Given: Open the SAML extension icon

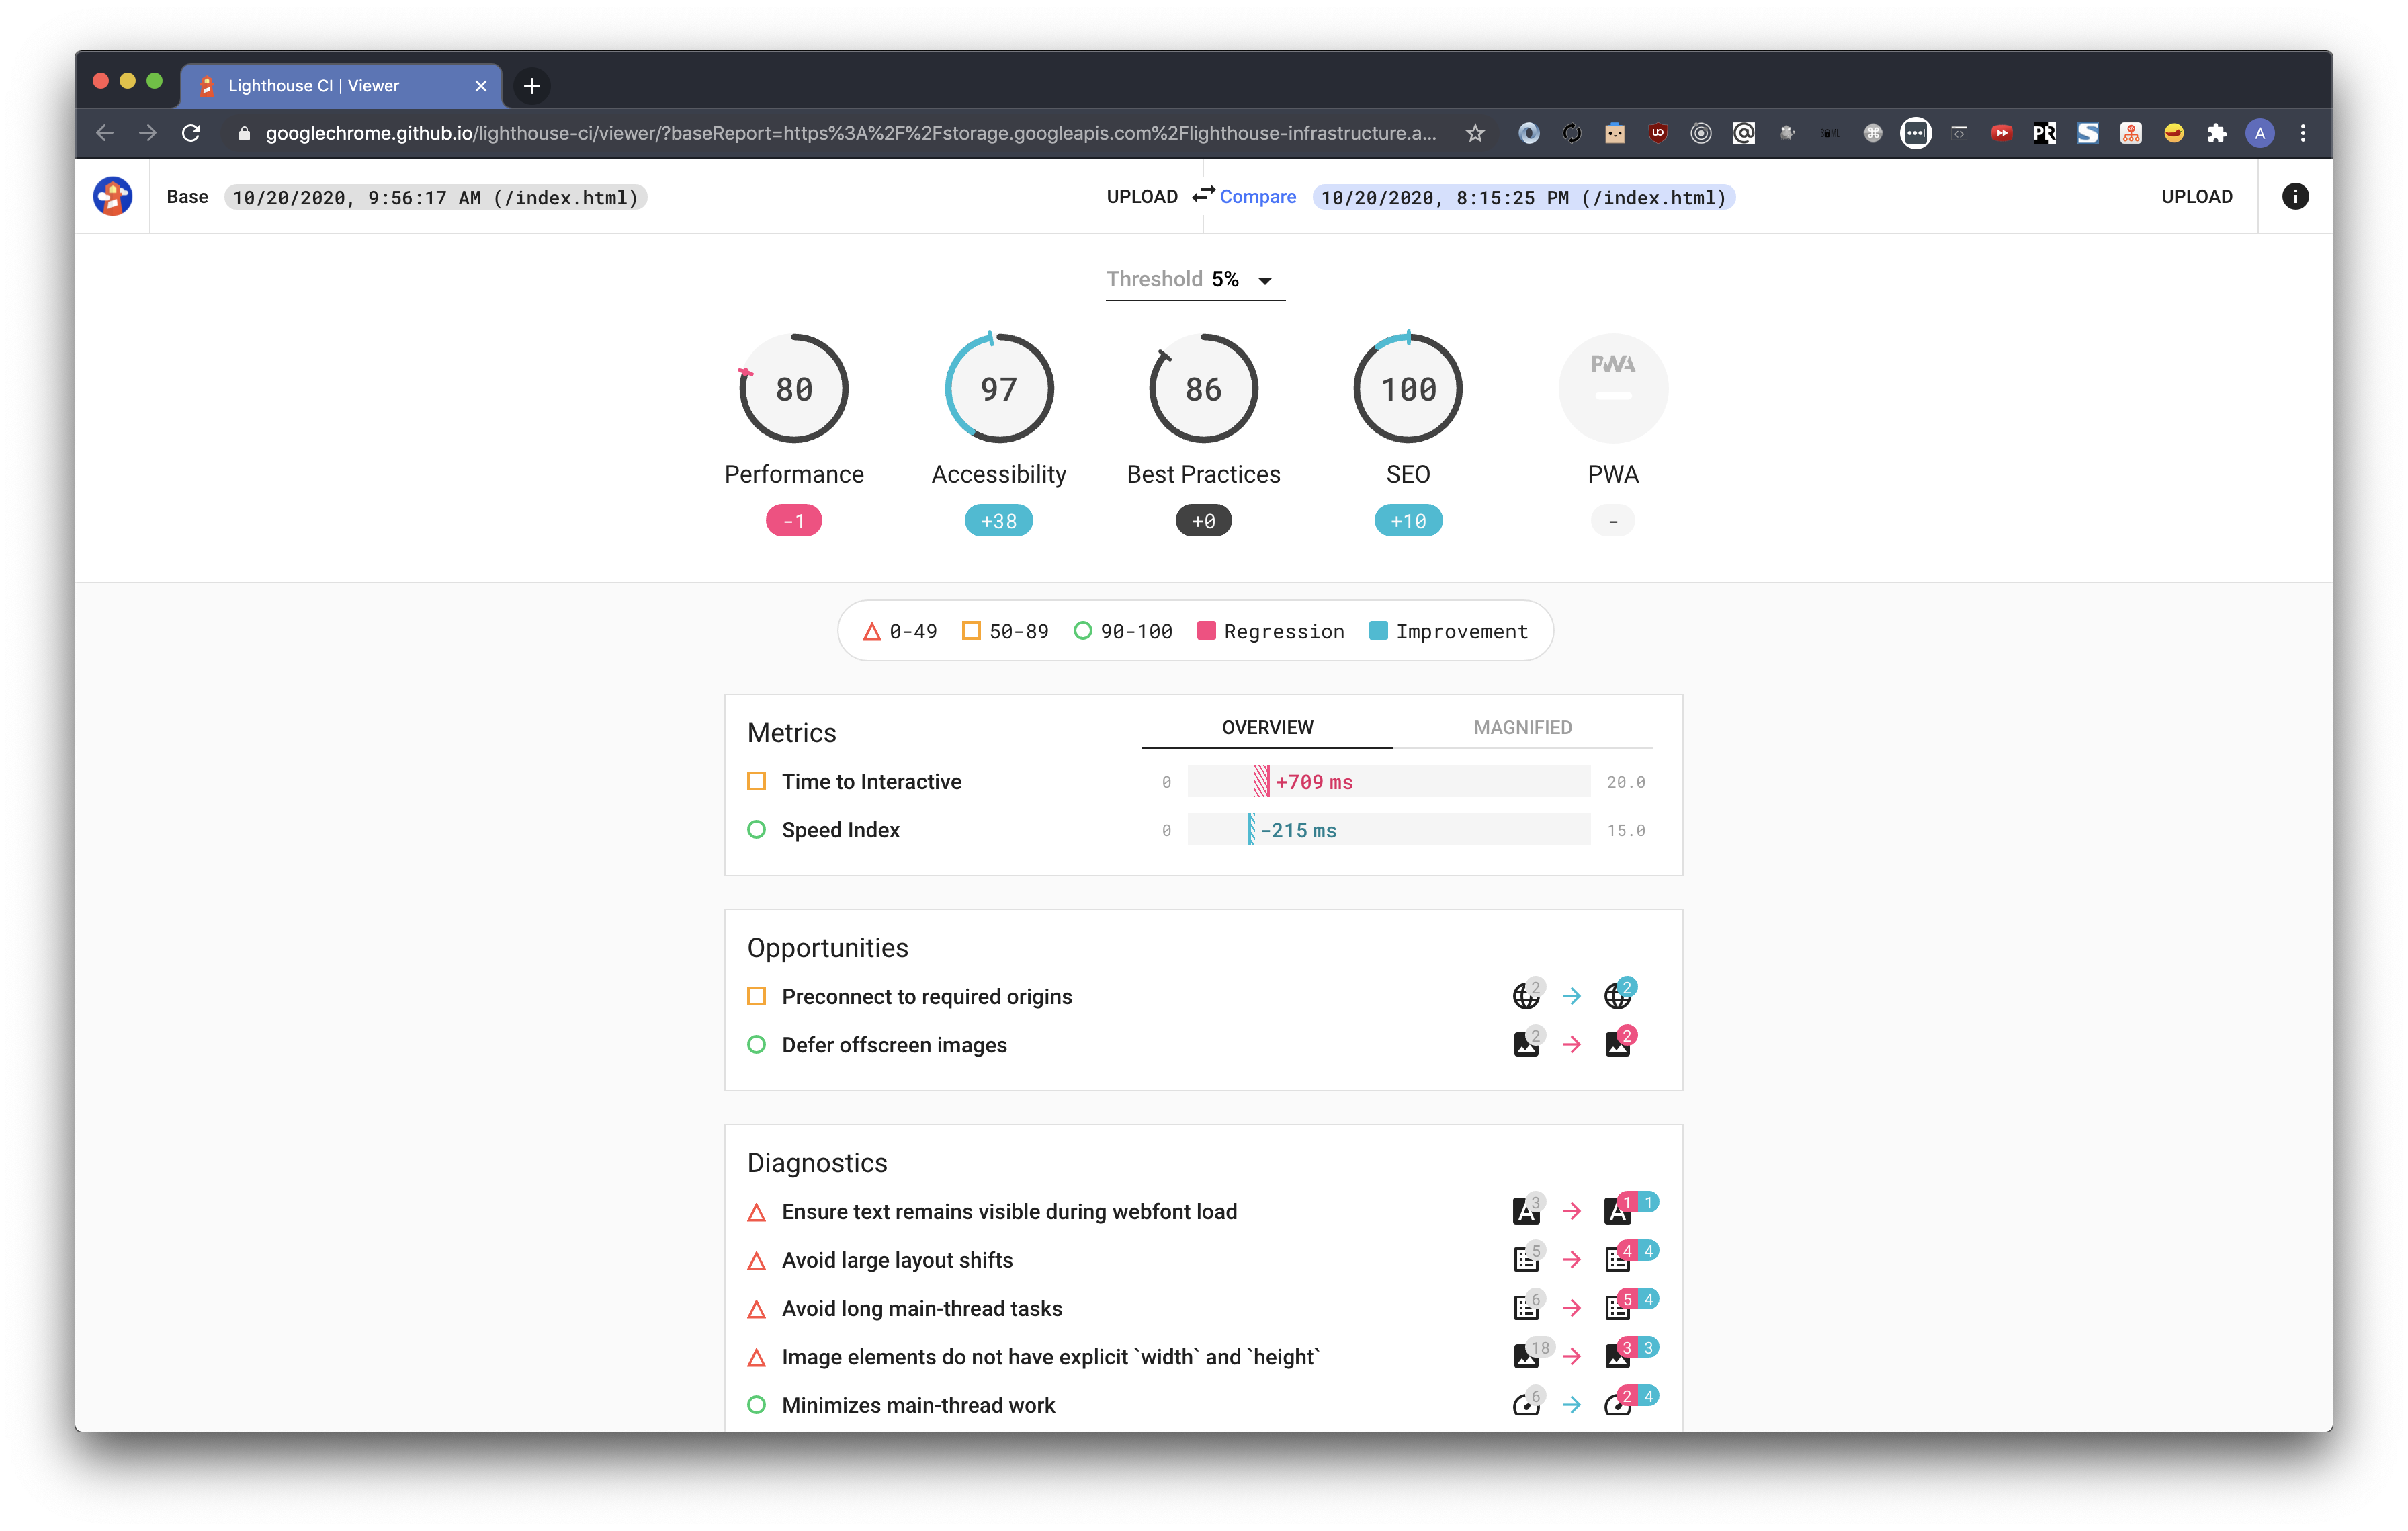Looking at the screenshot, I should click(1829, 133).
